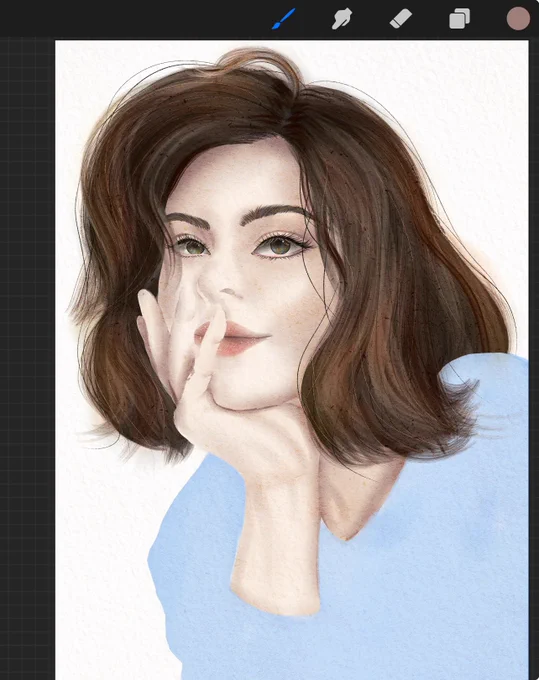Screen dimensions: 539x680
Task: Select the Smudge tool
Action: coord(342,19)
